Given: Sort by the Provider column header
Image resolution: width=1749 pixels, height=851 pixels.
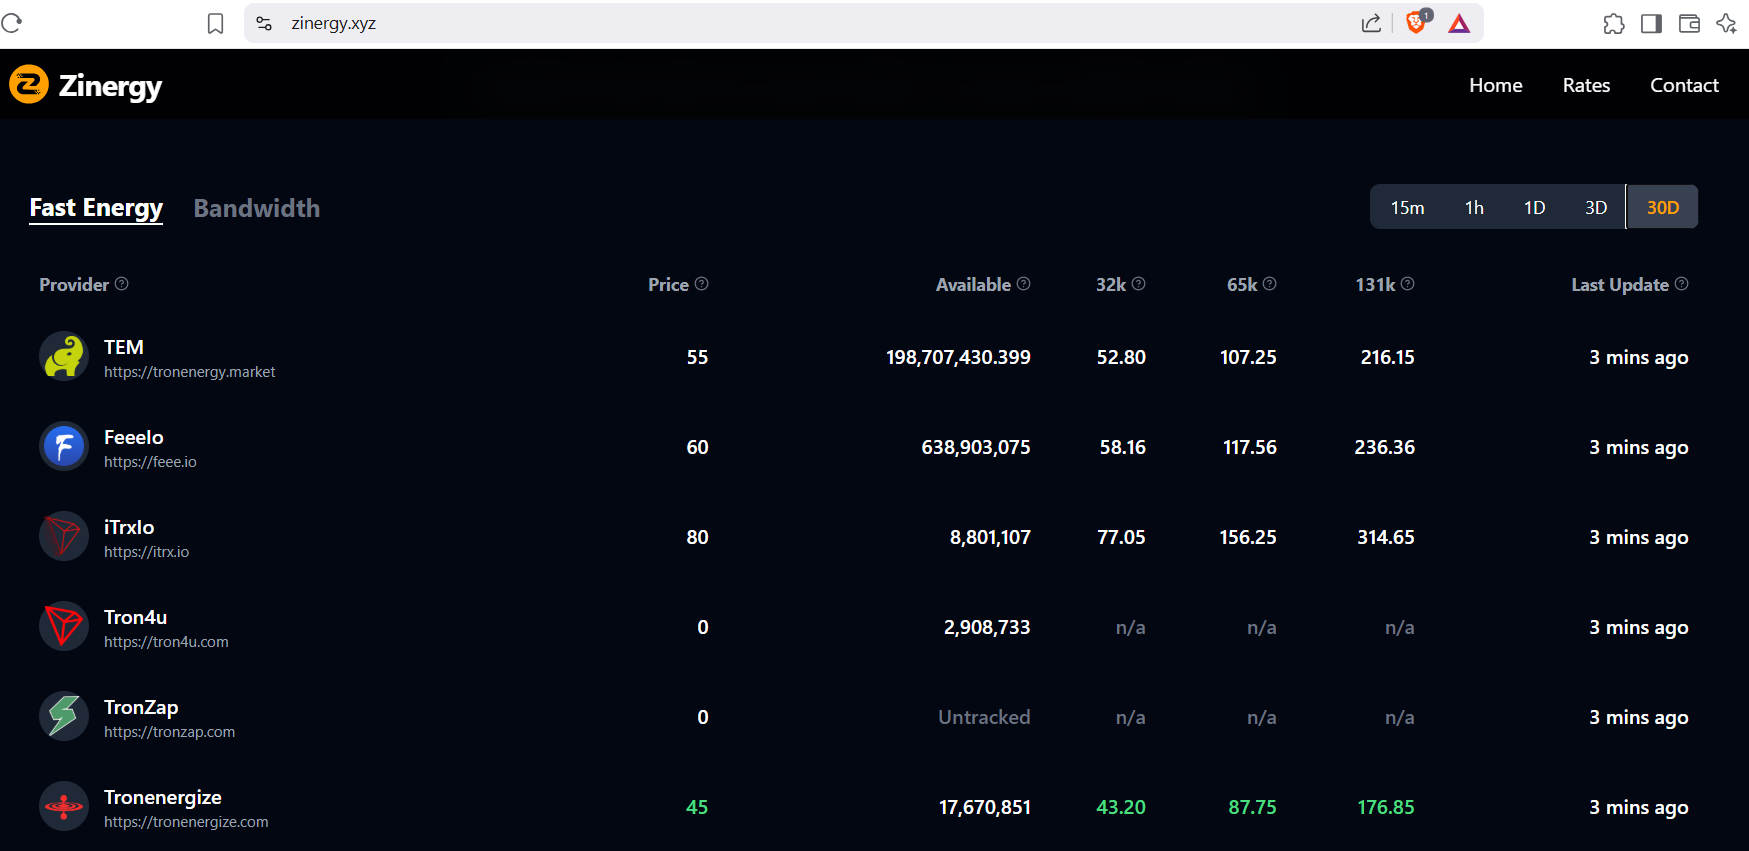Looking at the screenshot, I should (74, 285).
